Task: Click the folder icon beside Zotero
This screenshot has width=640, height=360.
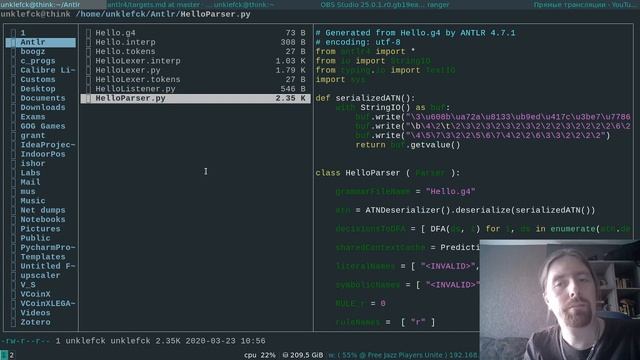Action: click(x=13, y=322)
